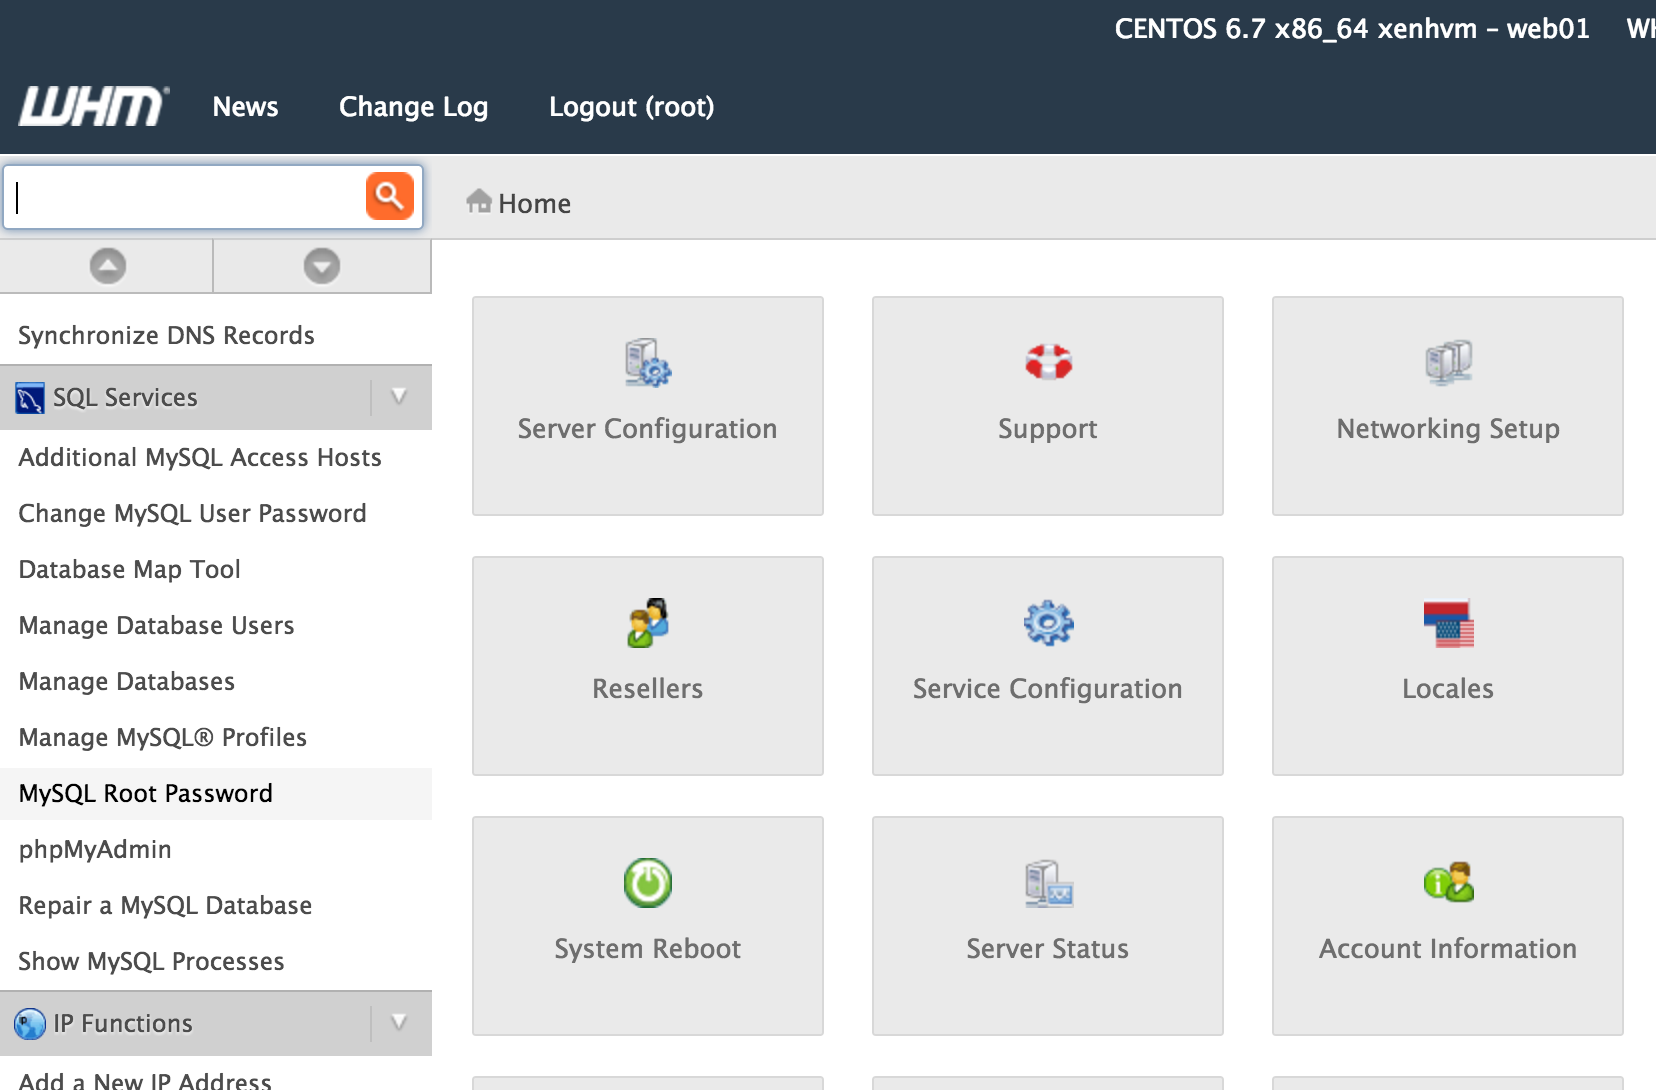1656x1090 pixels.
Task: Open the Change Log page
Action: tap(413, 107)
